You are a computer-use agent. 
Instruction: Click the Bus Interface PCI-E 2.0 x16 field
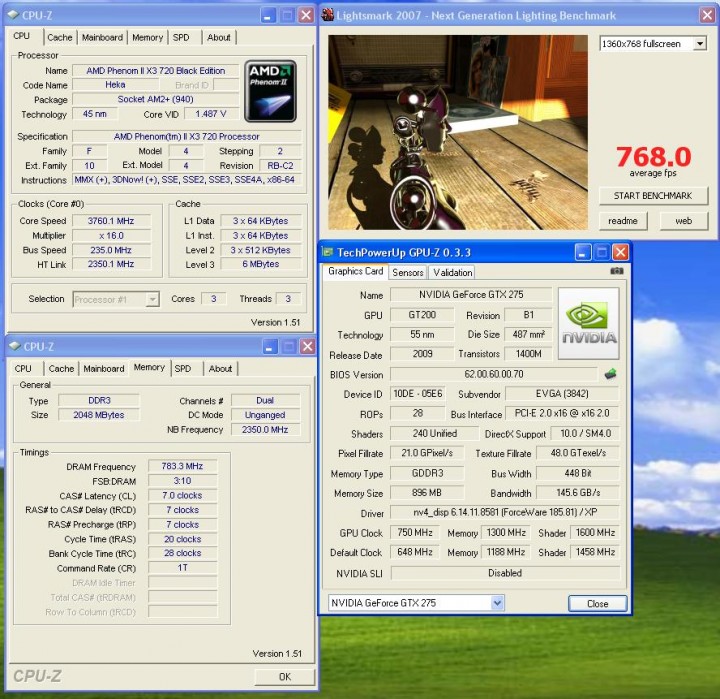pos(562,413)
